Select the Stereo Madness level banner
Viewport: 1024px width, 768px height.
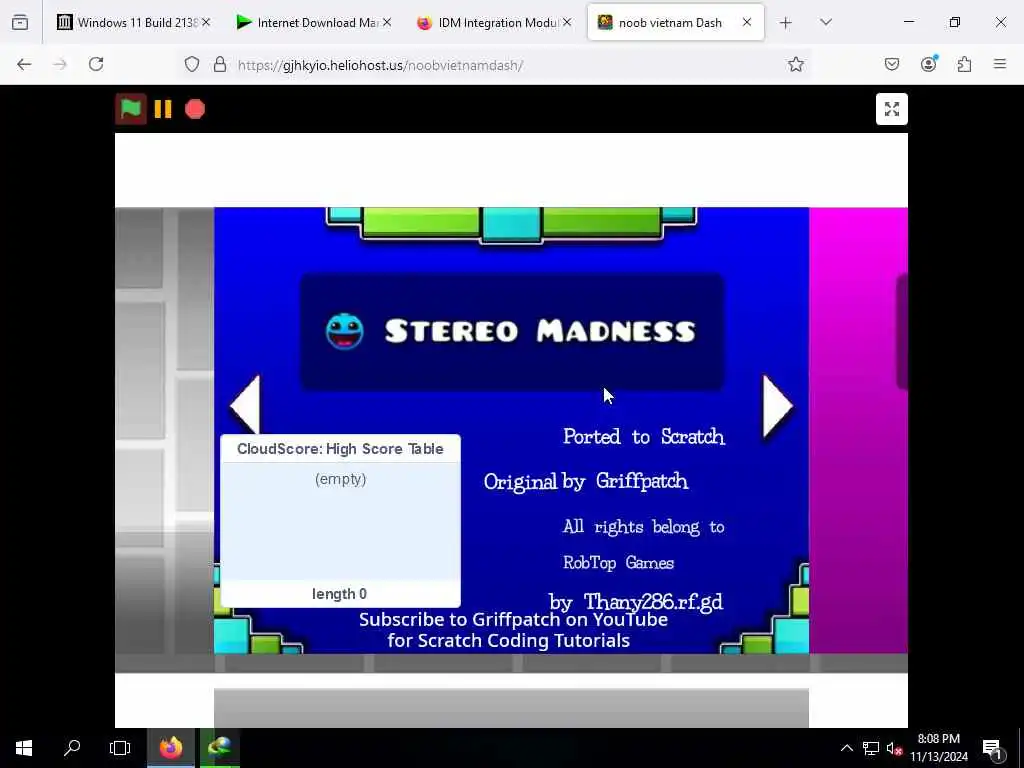[x=512, y=332]
